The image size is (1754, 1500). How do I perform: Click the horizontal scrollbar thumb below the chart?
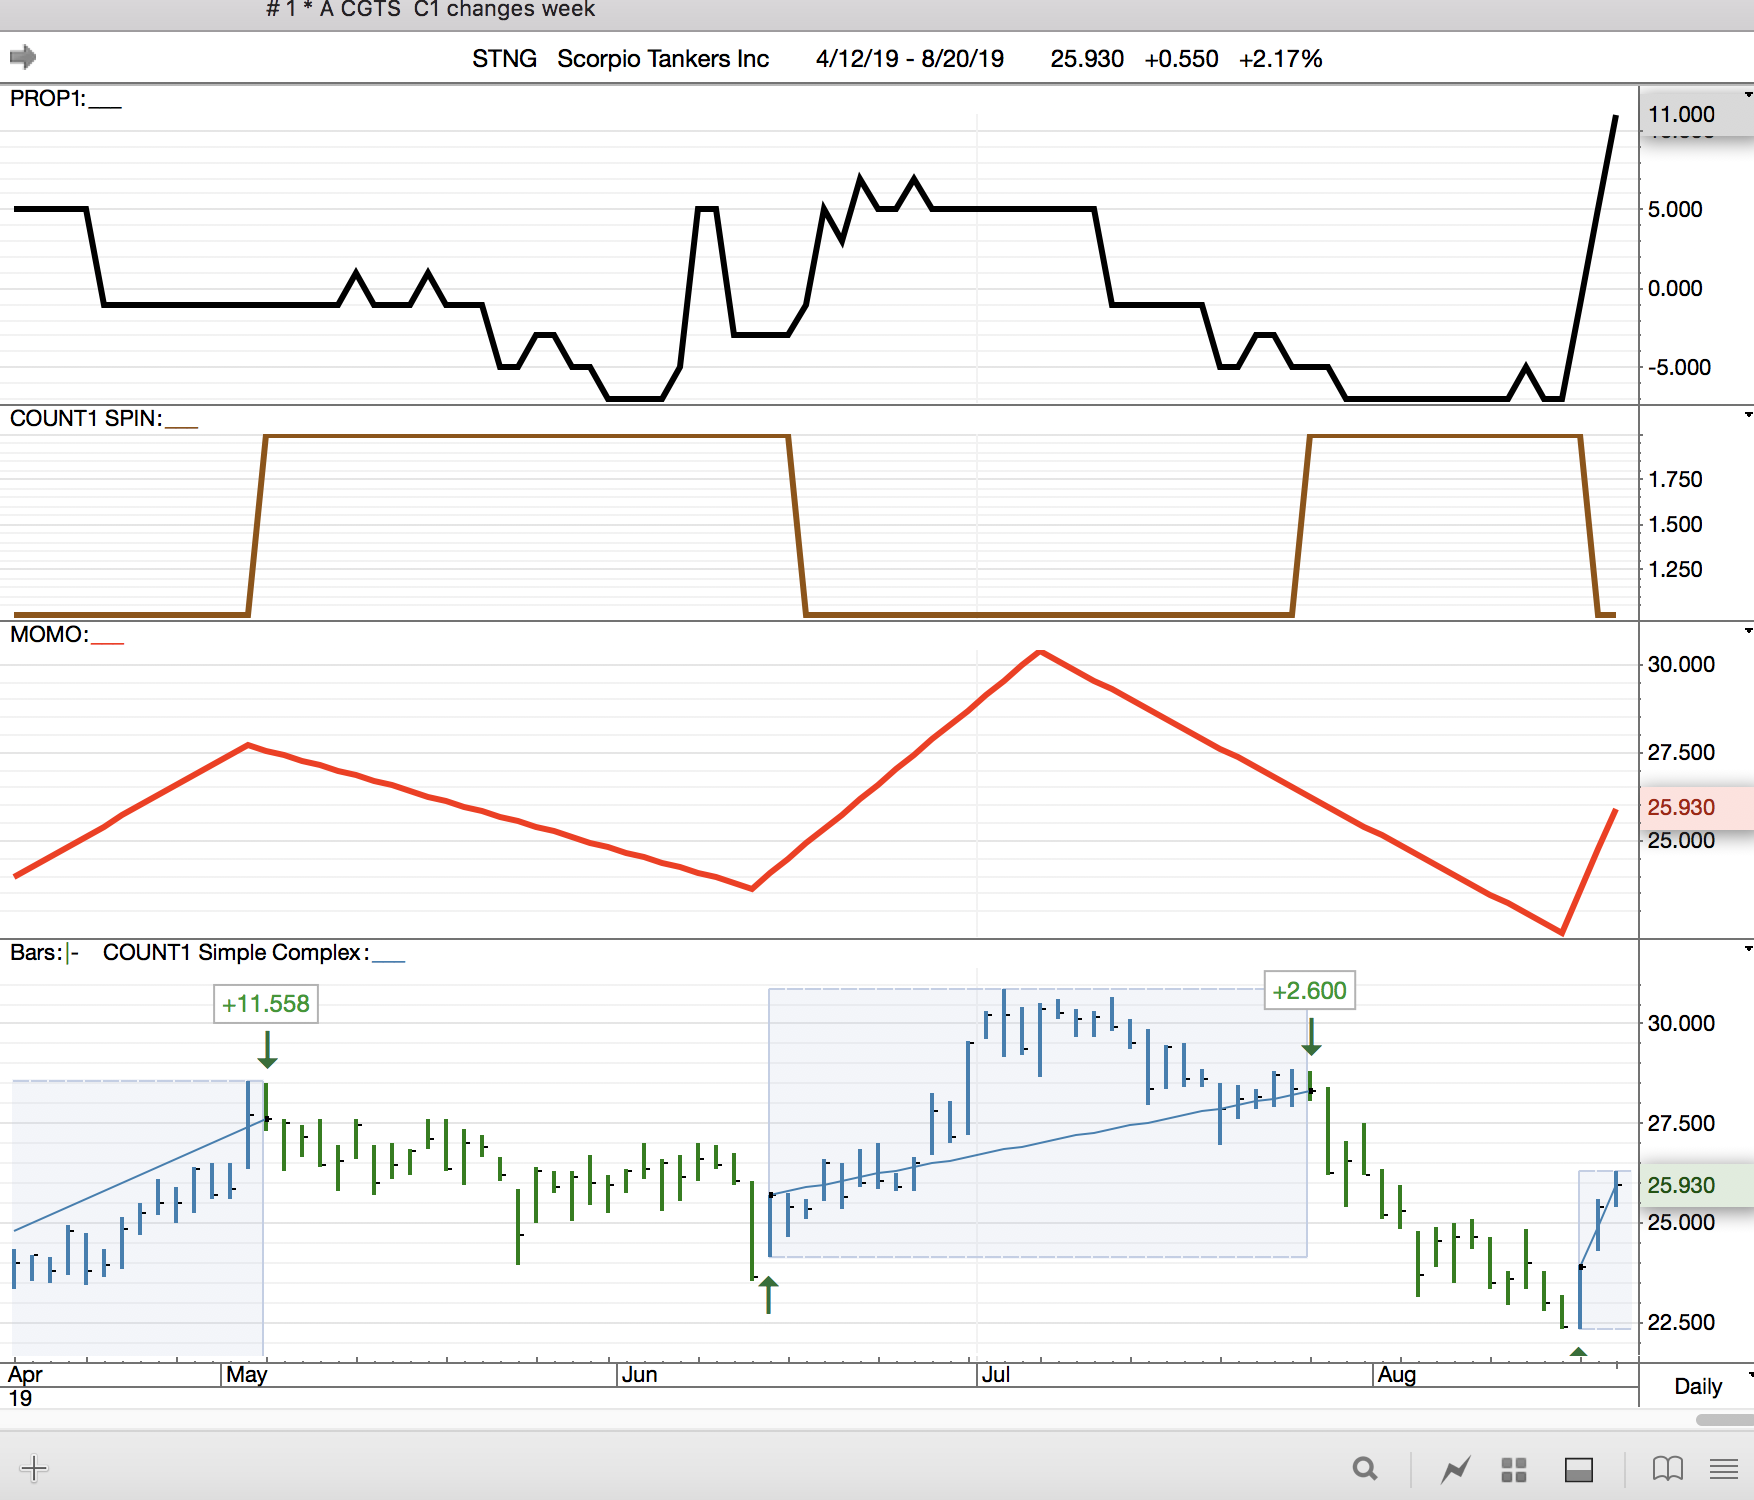tap(1724, 1420)
